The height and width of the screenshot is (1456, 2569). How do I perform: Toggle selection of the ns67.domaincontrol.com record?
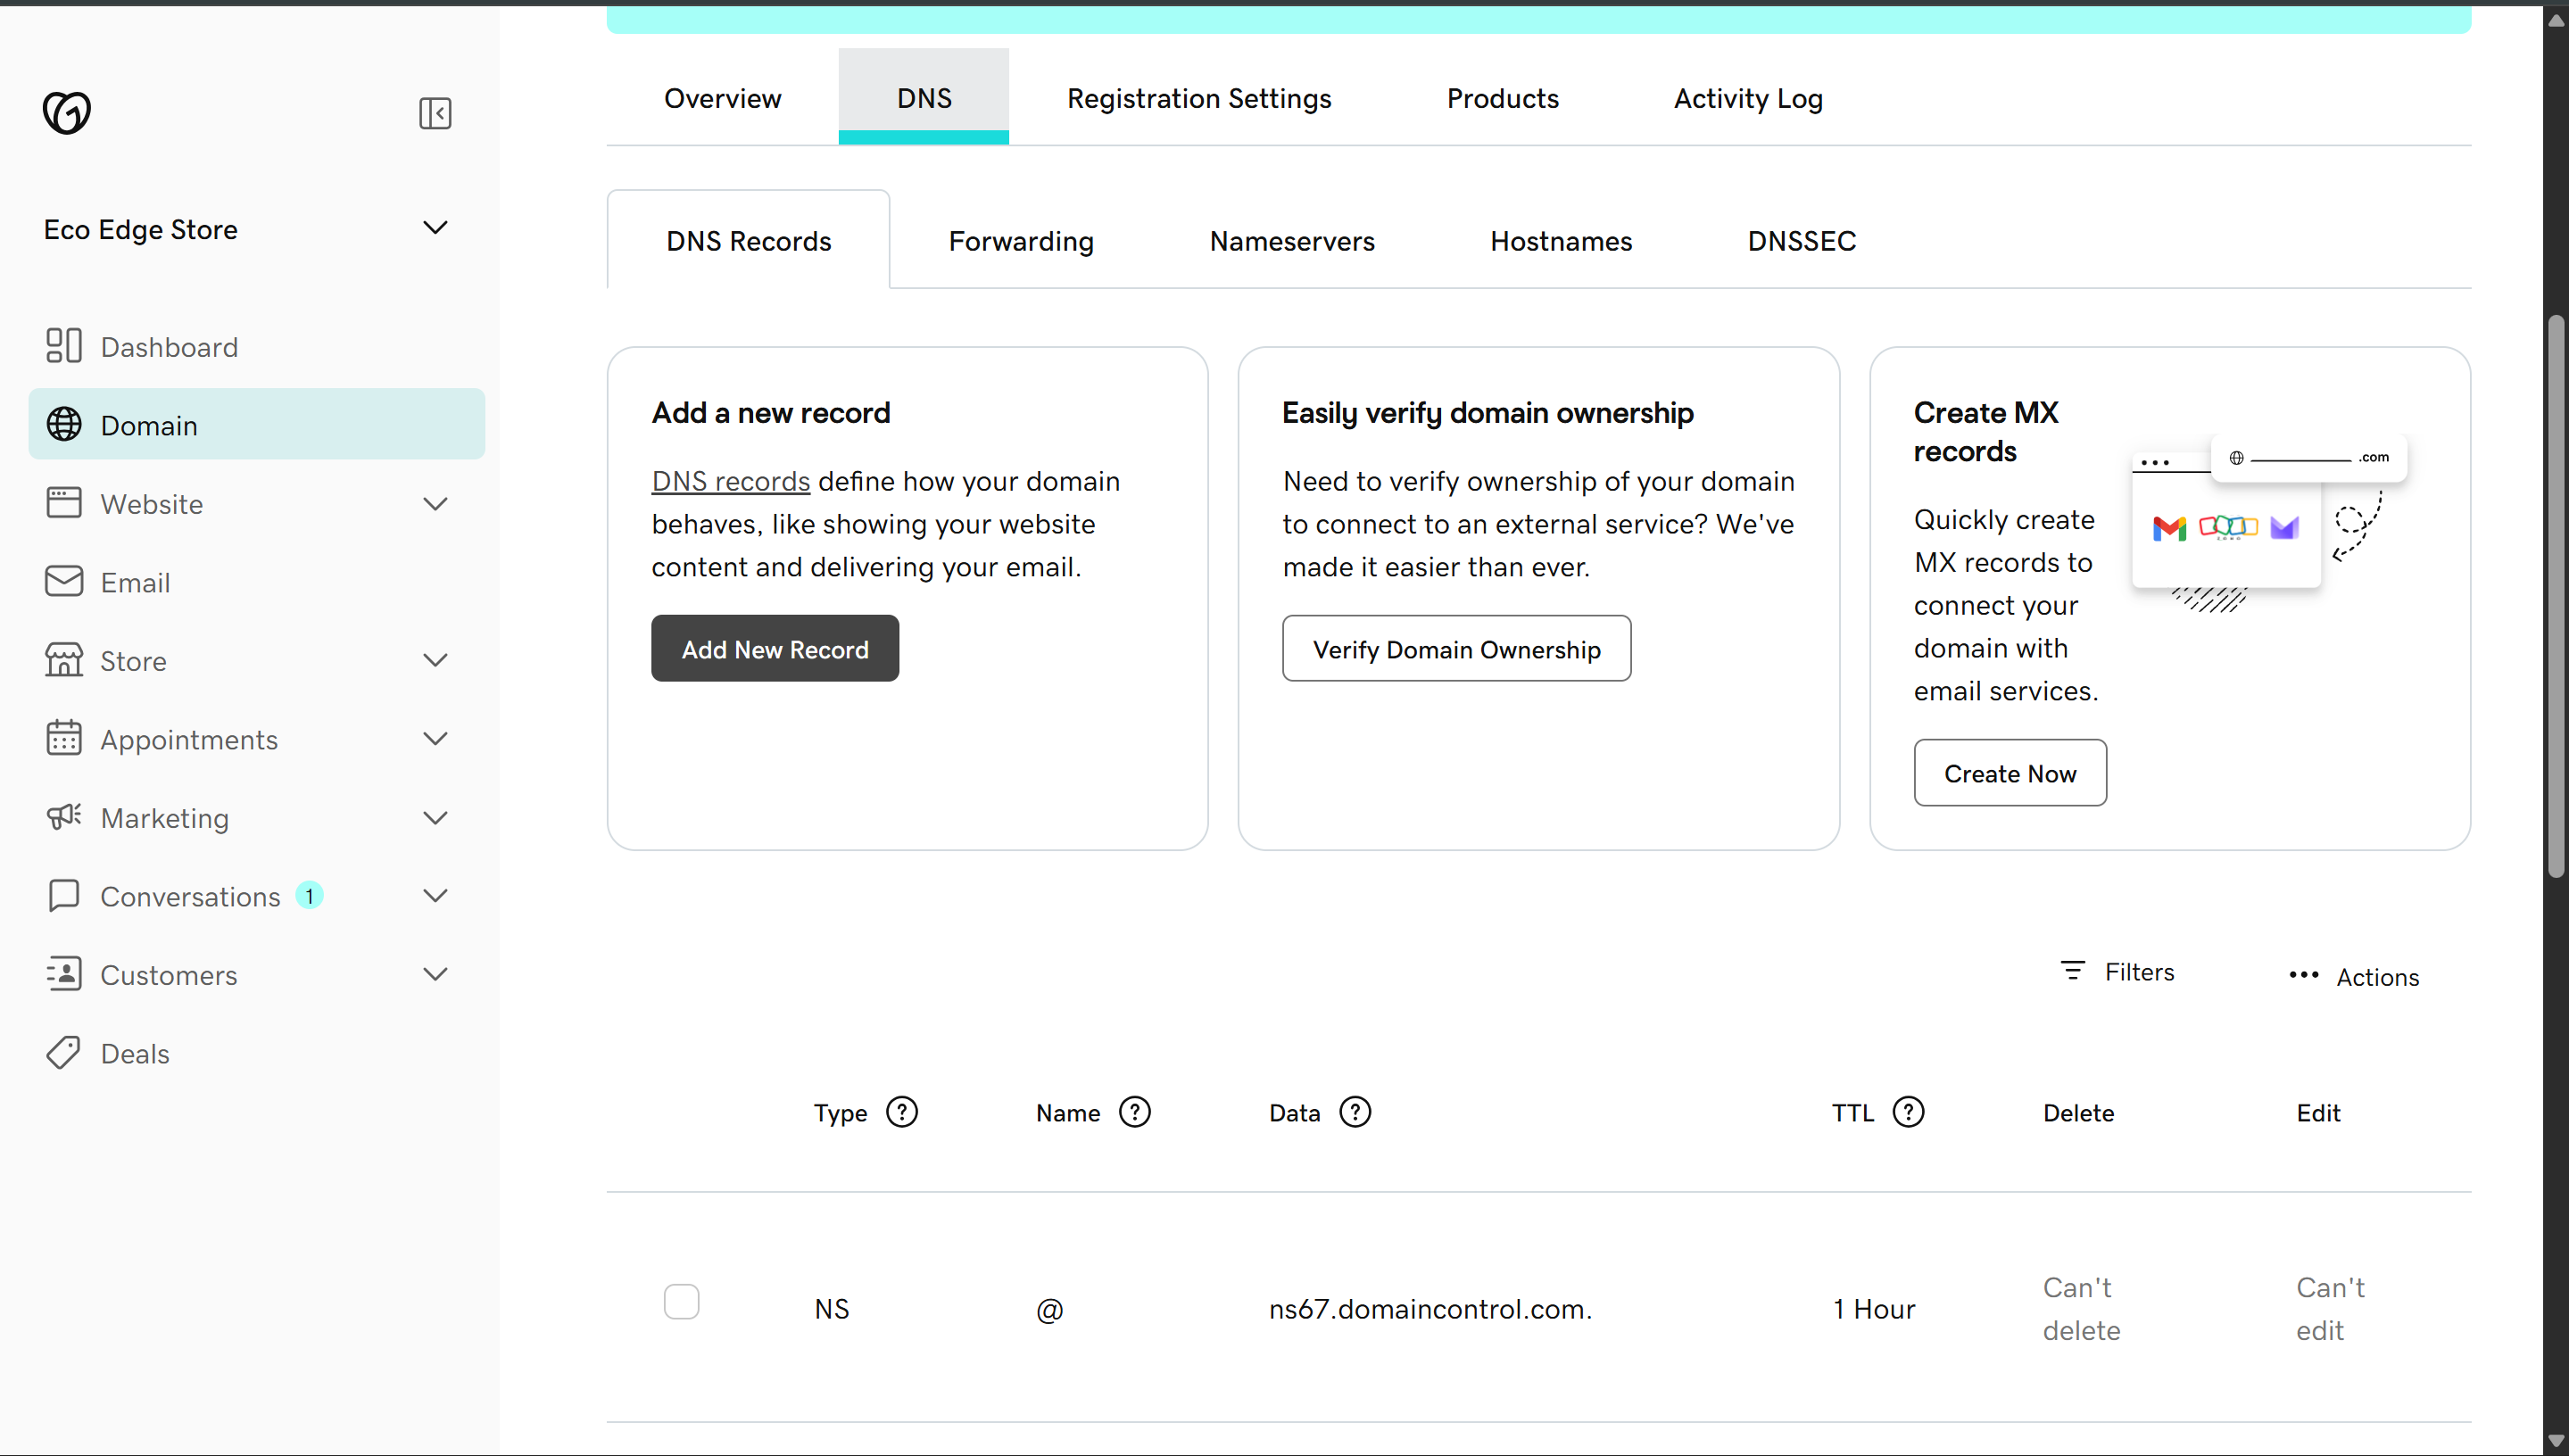point(682,1301)
